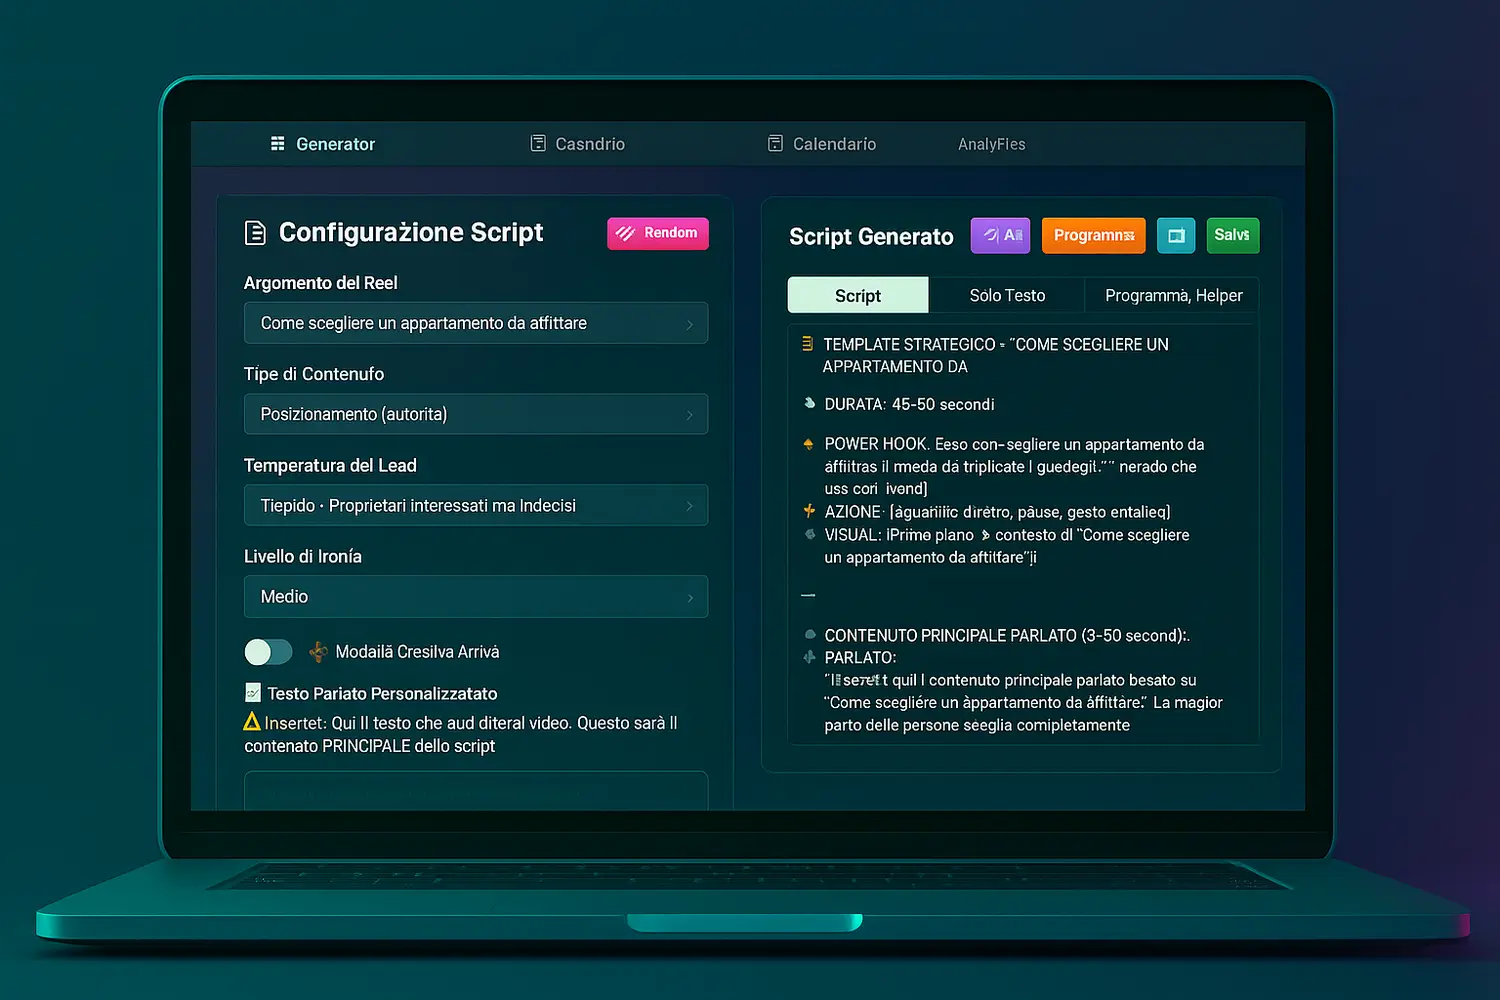Click the document icon beside Configurazione Script
Viewport: 1500px width, 1000px height.
(x=256, y=233)
